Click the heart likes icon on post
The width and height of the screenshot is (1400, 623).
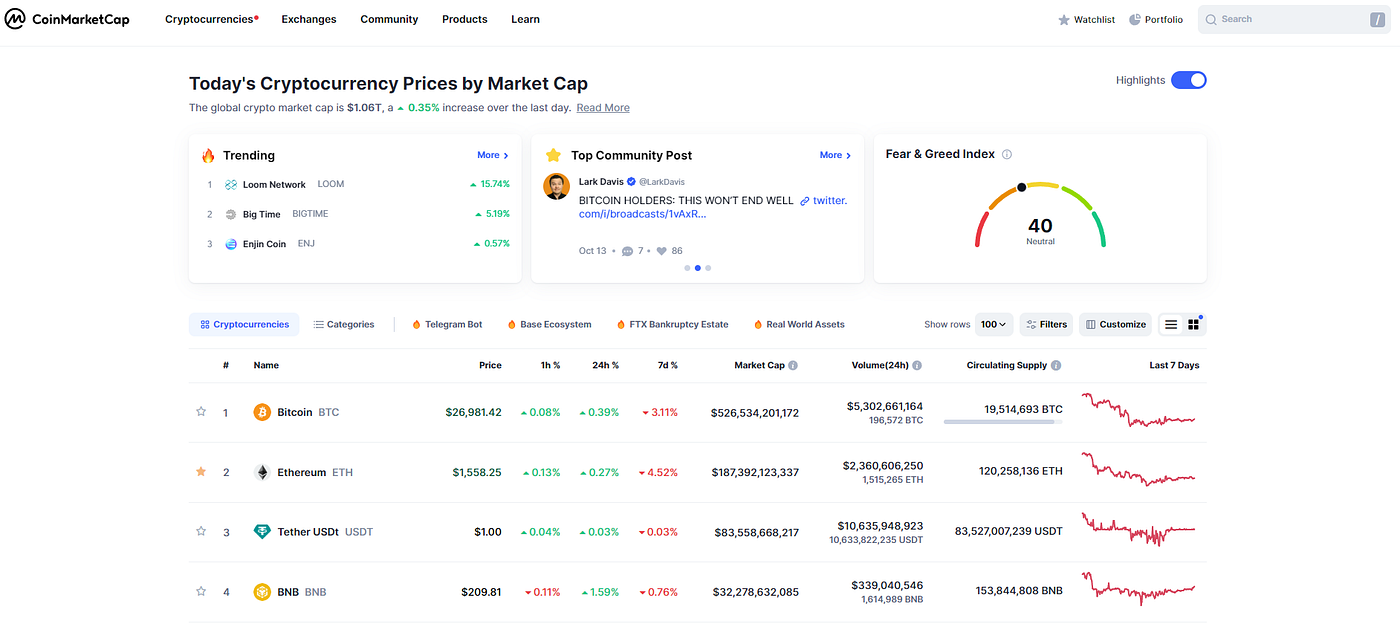[x=660, y=251]
